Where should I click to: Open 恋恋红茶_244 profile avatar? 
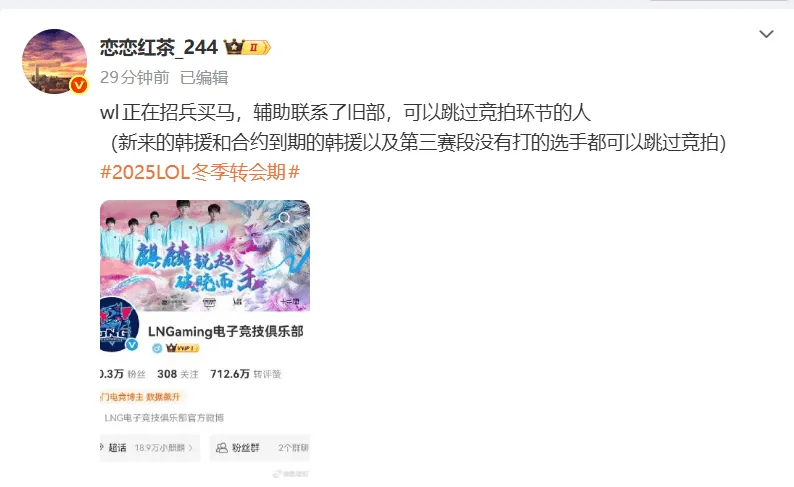[54, 61]
